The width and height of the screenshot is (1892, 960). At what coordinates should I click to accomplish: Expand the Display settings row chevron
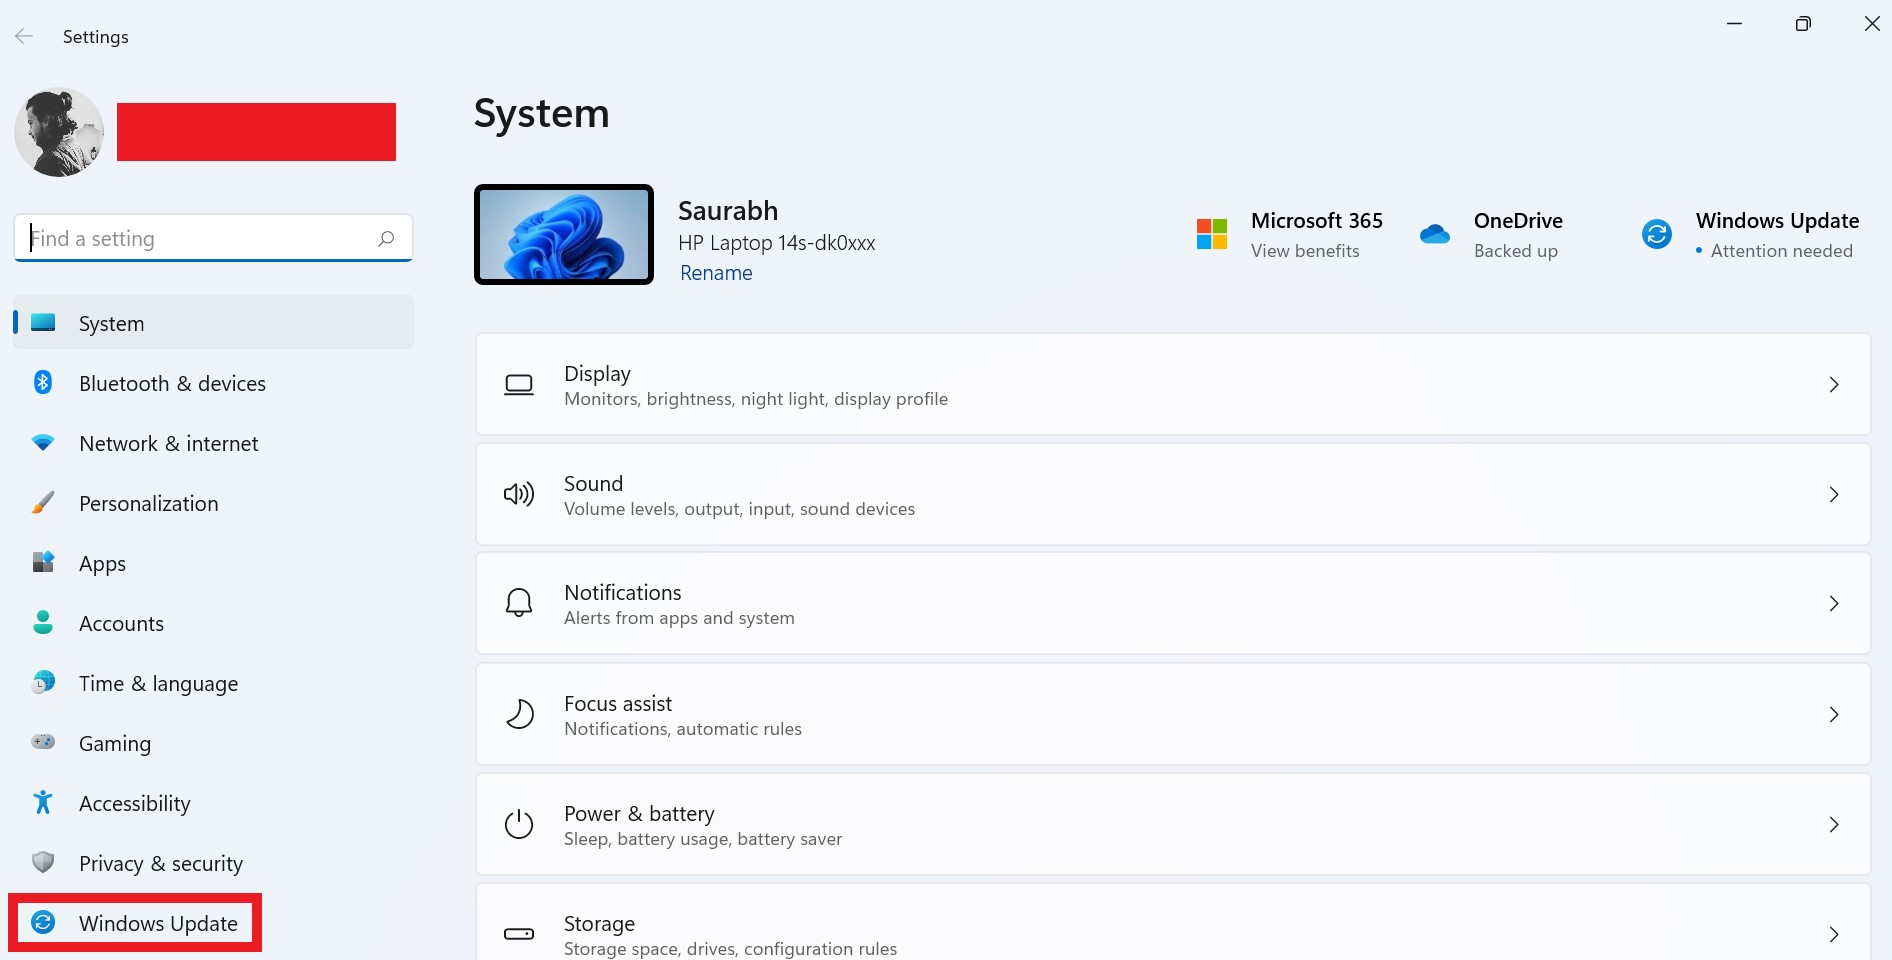click(1834, 384)
